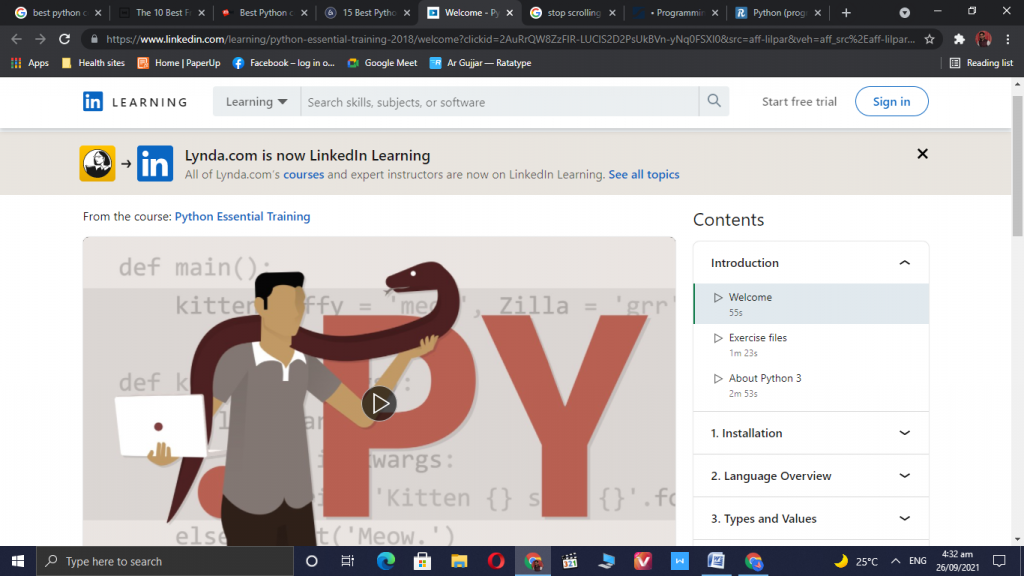1024x576 pixels.
Task: Switch to the '15 Best Pytho' tab
Action: (x=366, y=12)
